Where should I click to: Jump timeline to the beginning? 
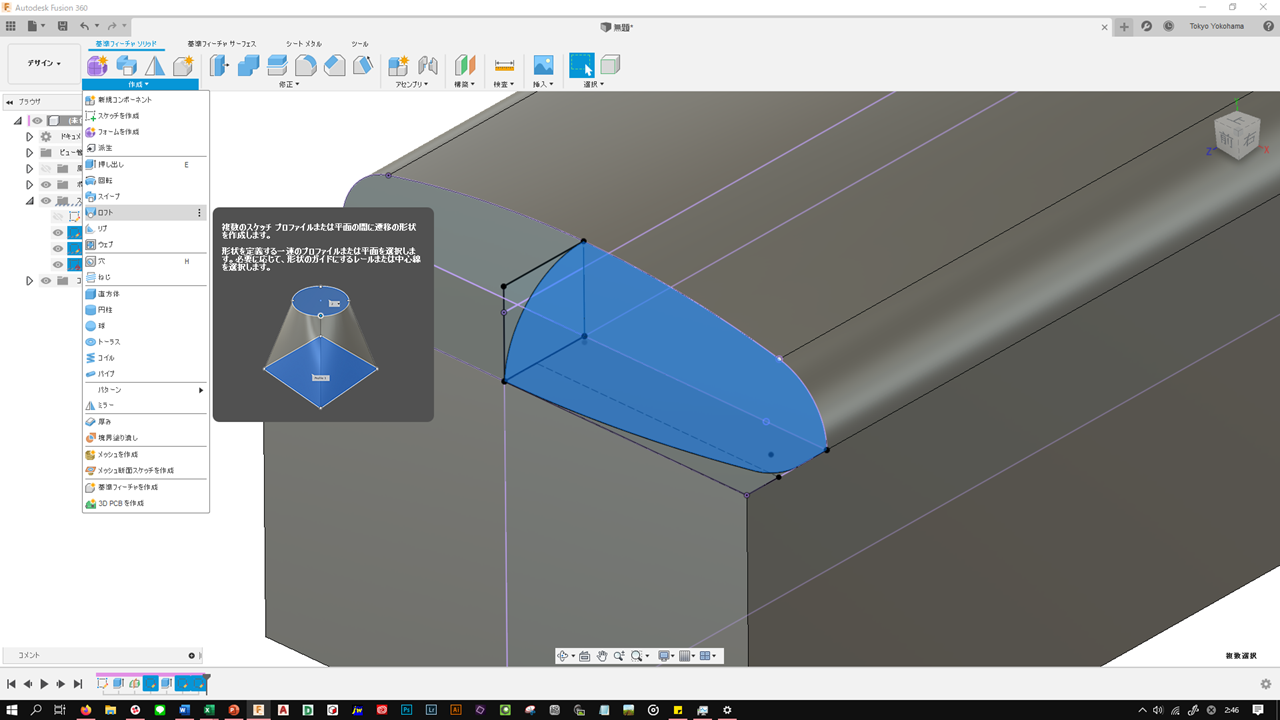pyautogui.click(x=11, y=684)
